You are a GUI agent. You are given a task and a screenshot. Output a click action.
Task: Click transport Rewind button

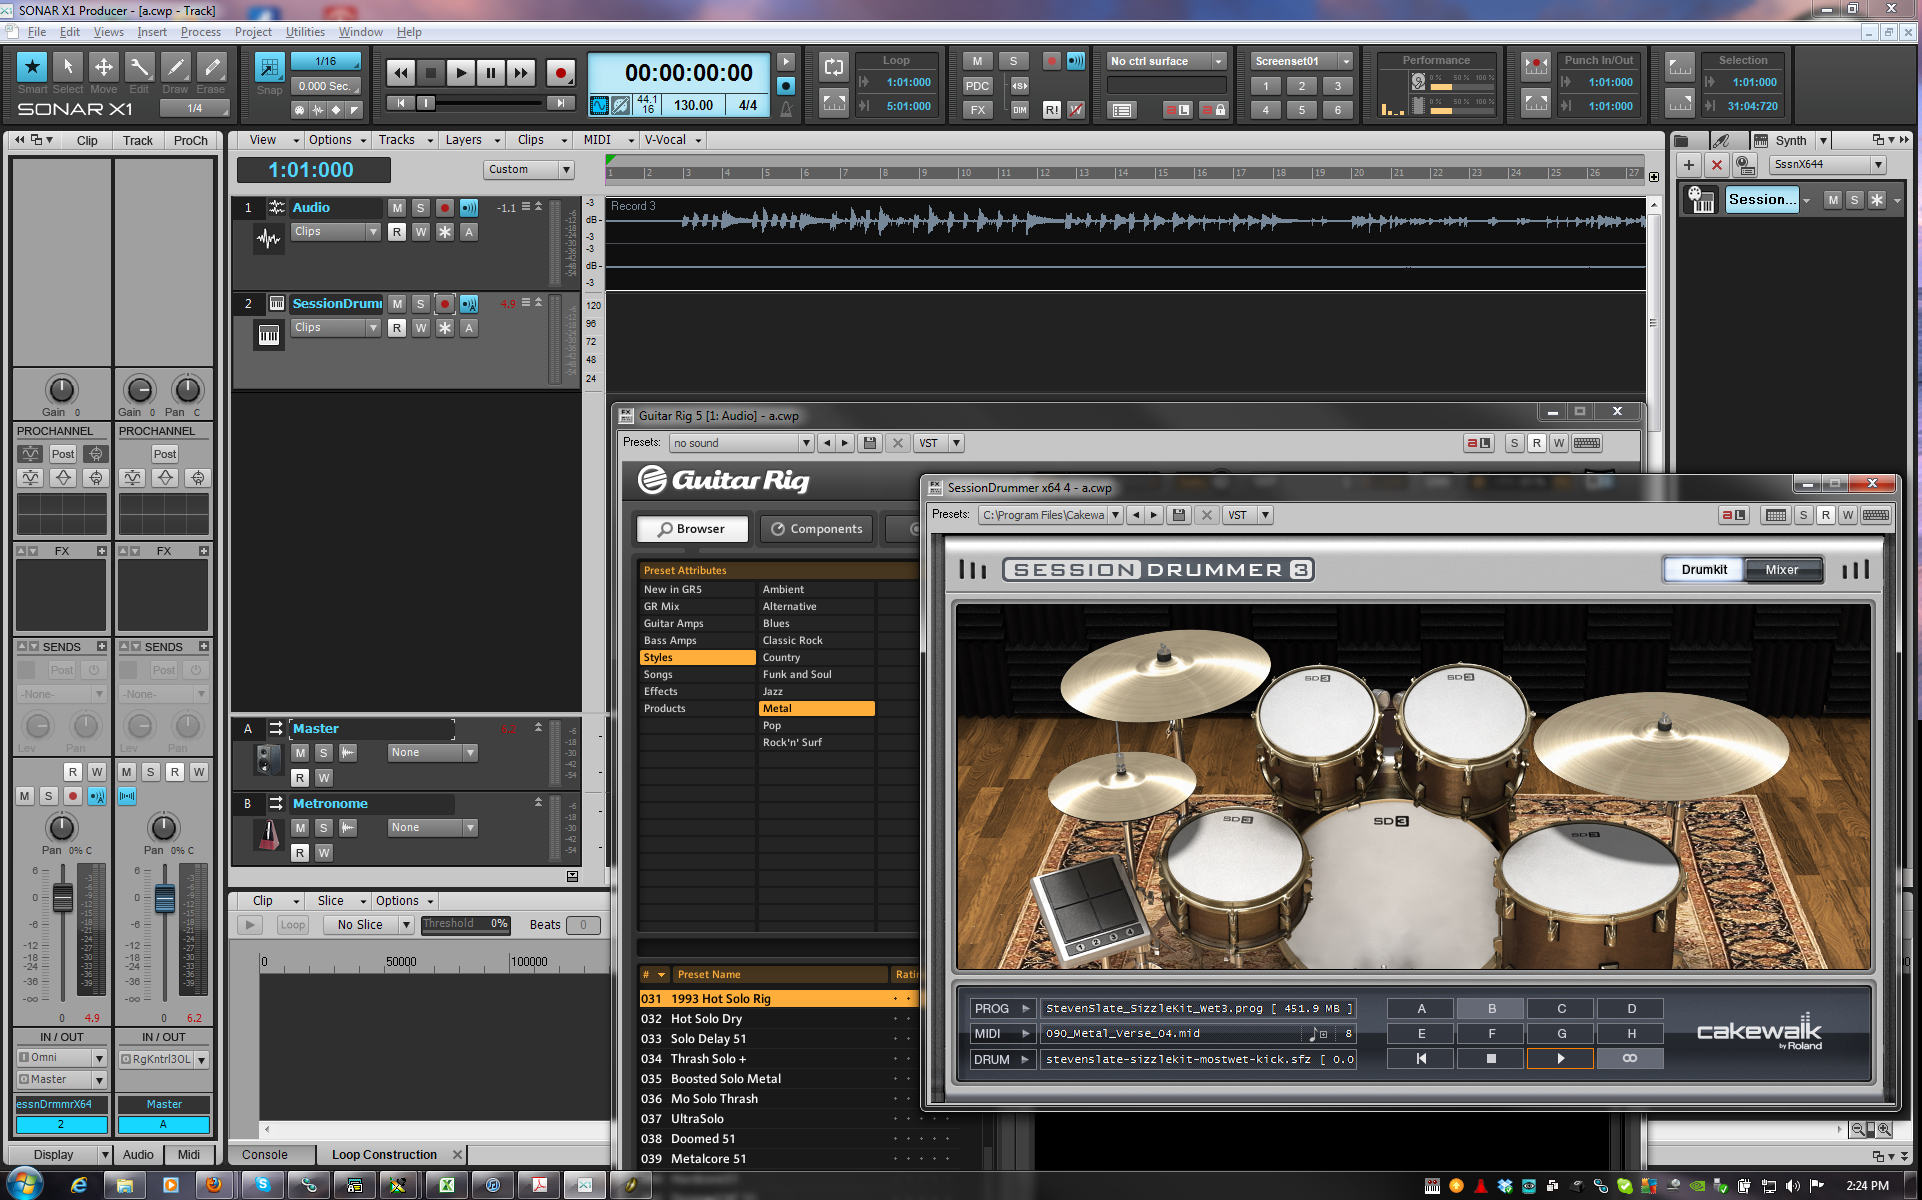400,72
